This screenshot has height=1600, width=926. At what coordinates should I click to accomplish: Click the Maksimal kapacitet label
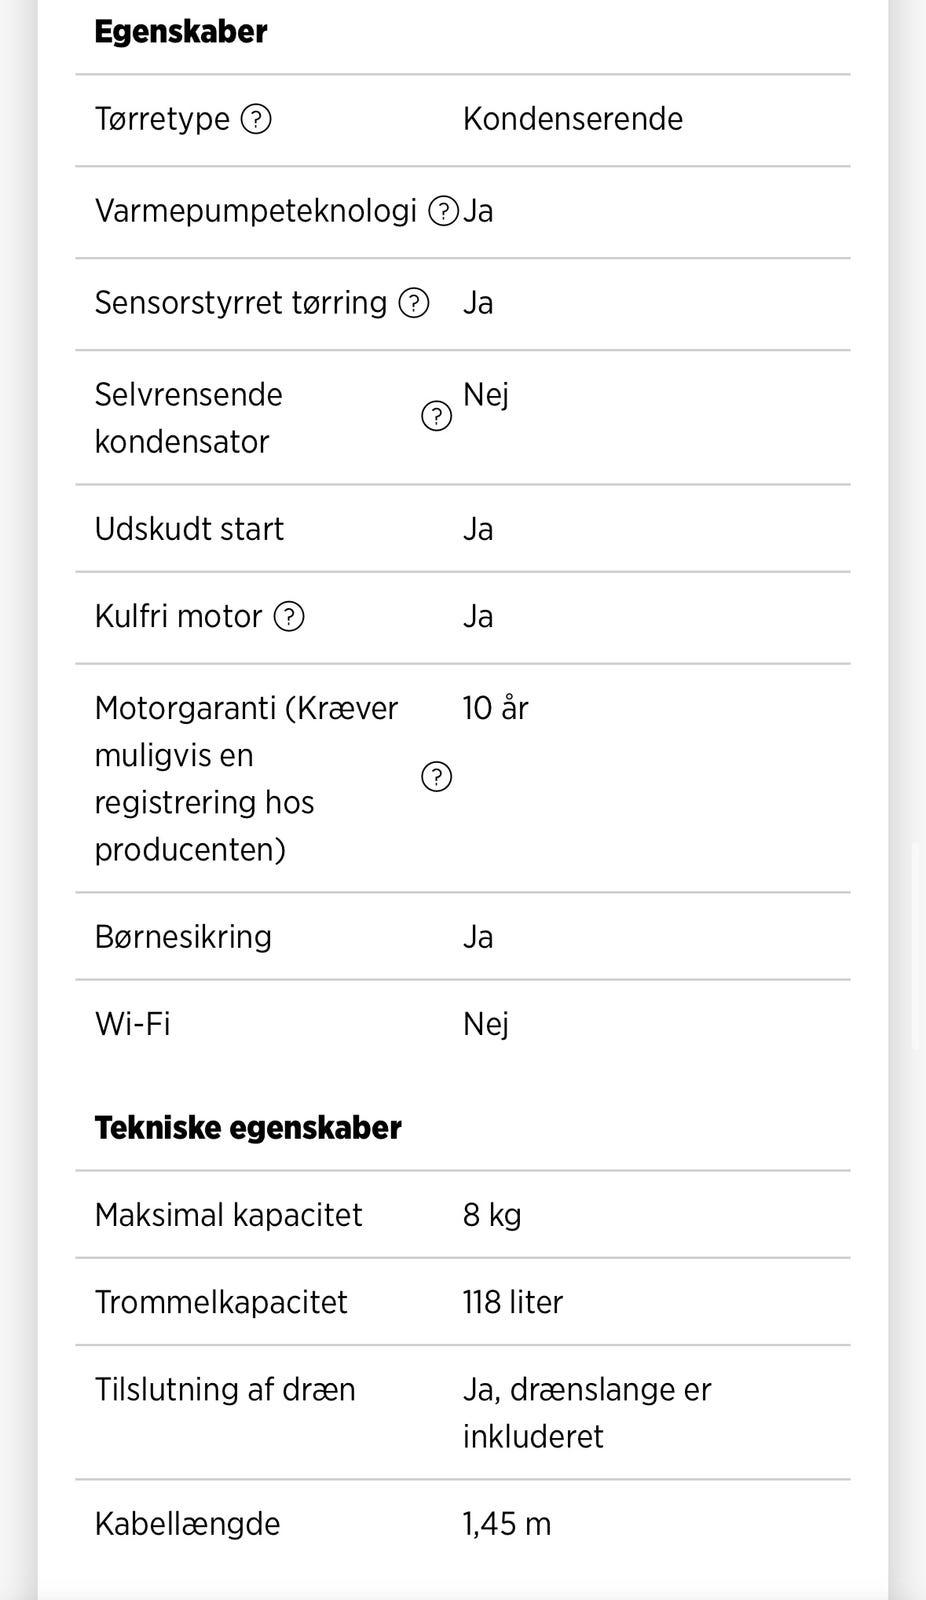click(228, 1215)
